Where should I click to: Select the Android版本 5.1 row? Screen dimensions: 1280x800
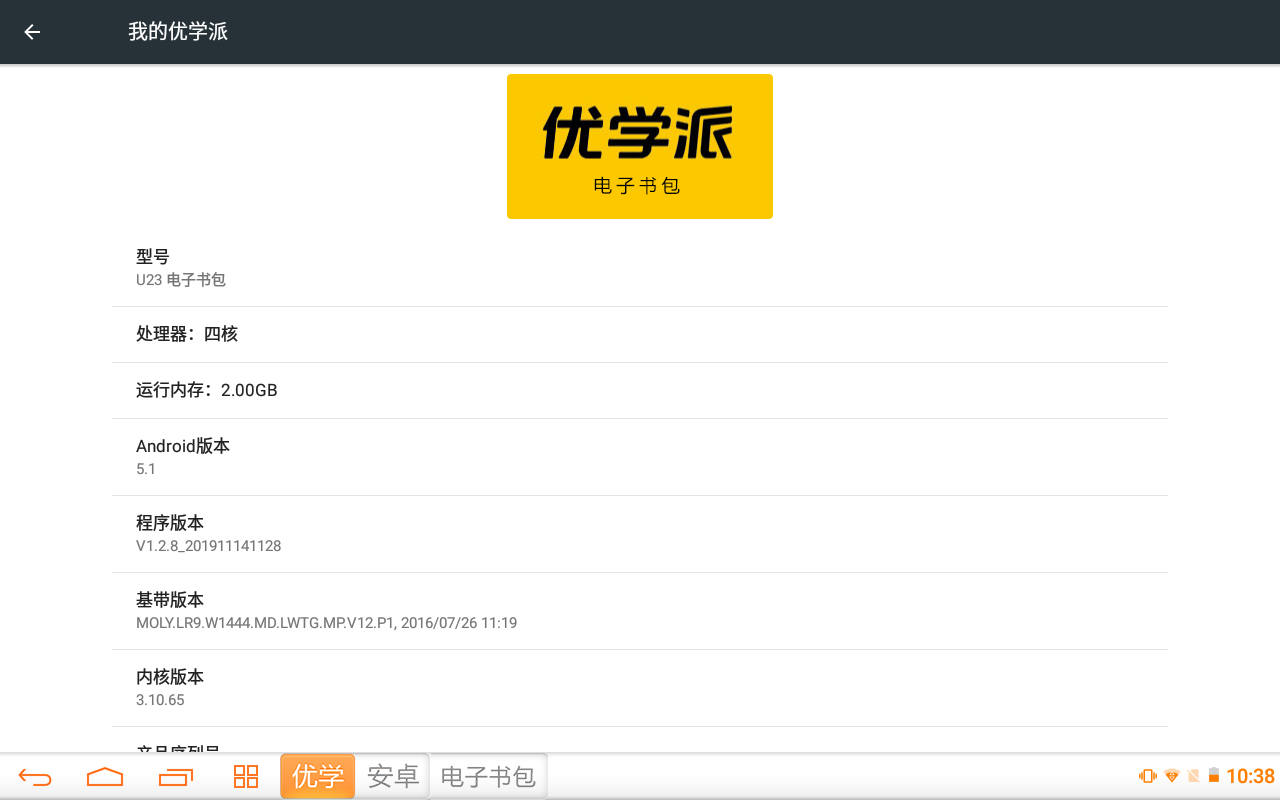tap(640, 457)
